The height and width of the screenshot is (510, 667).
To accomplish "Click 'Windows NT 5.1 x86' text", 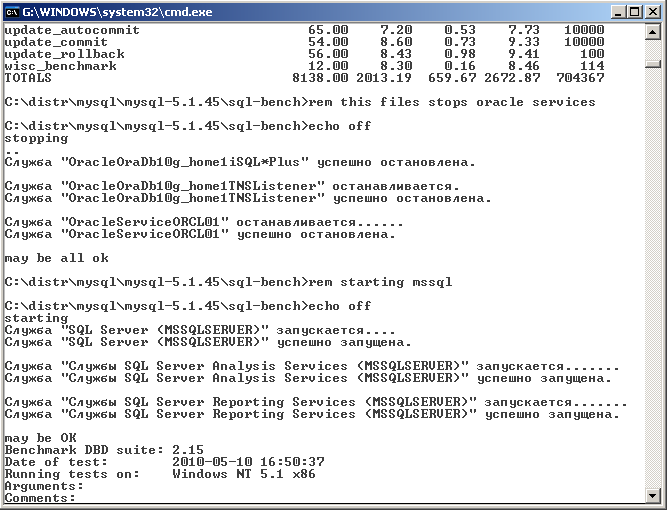I will (x=244, y=474).
